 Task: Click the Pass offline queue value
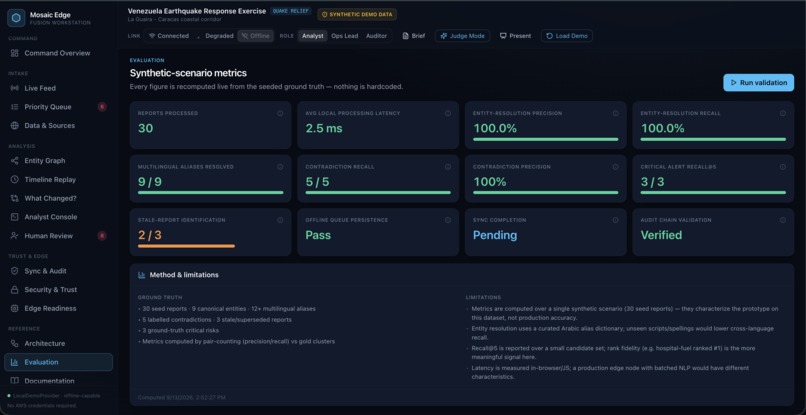click(x=318, y=235)
